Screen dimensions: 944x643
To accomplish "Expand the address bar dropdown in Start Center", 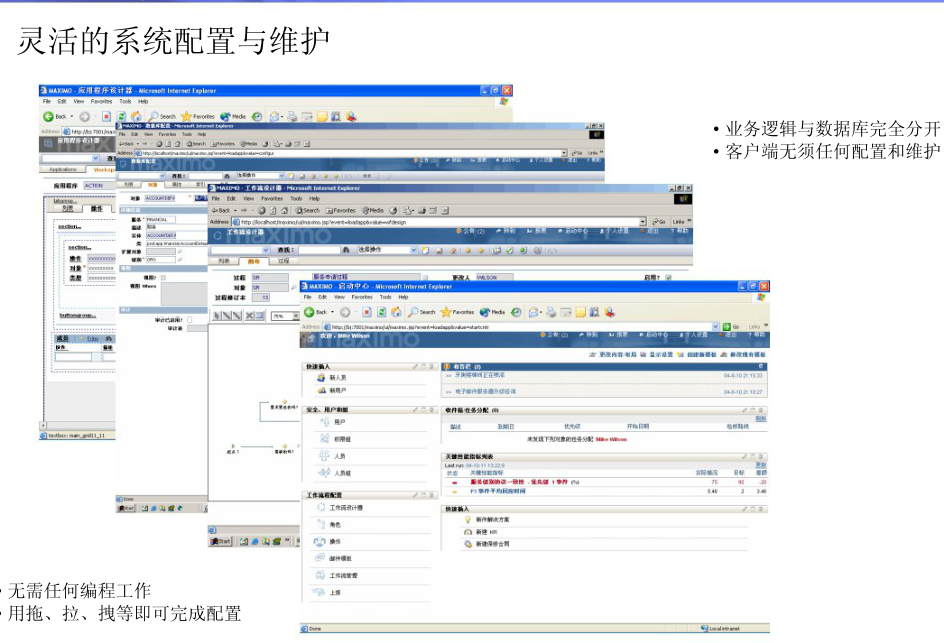I will pyautogui.click(x=715, y=327).
